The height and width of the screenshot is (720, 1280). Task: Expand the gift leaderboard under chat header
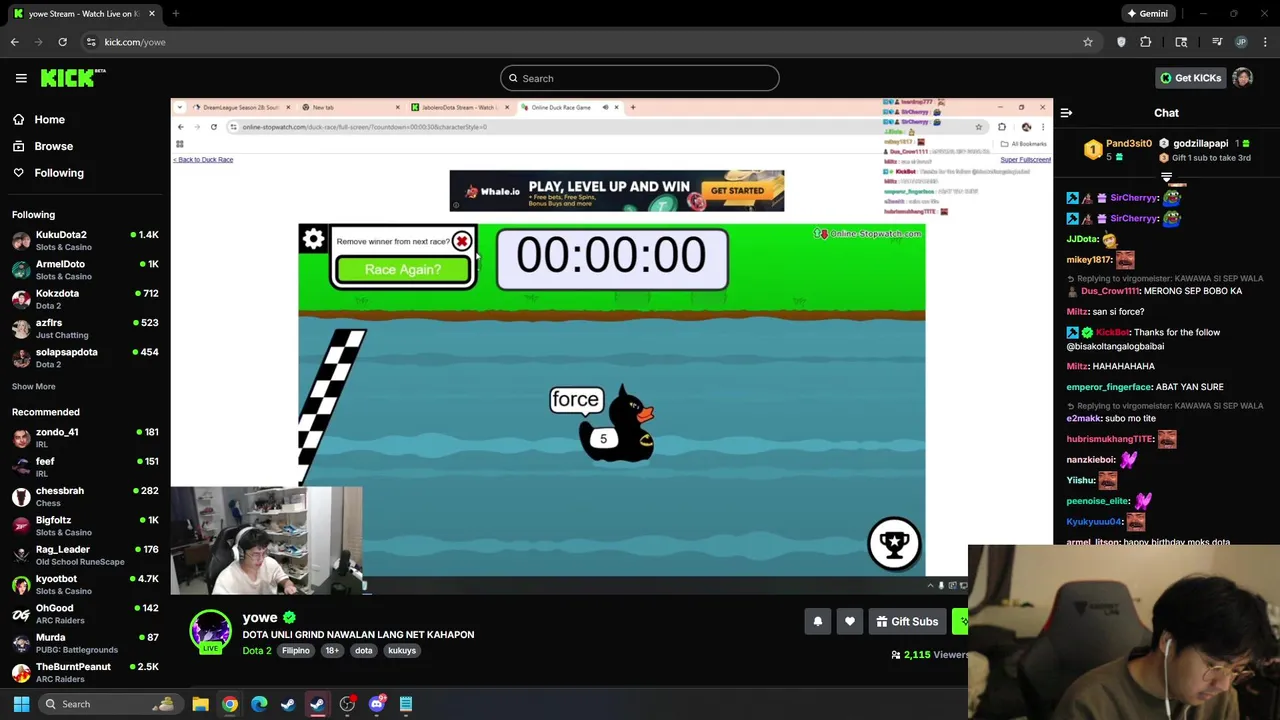[1166, 177]
